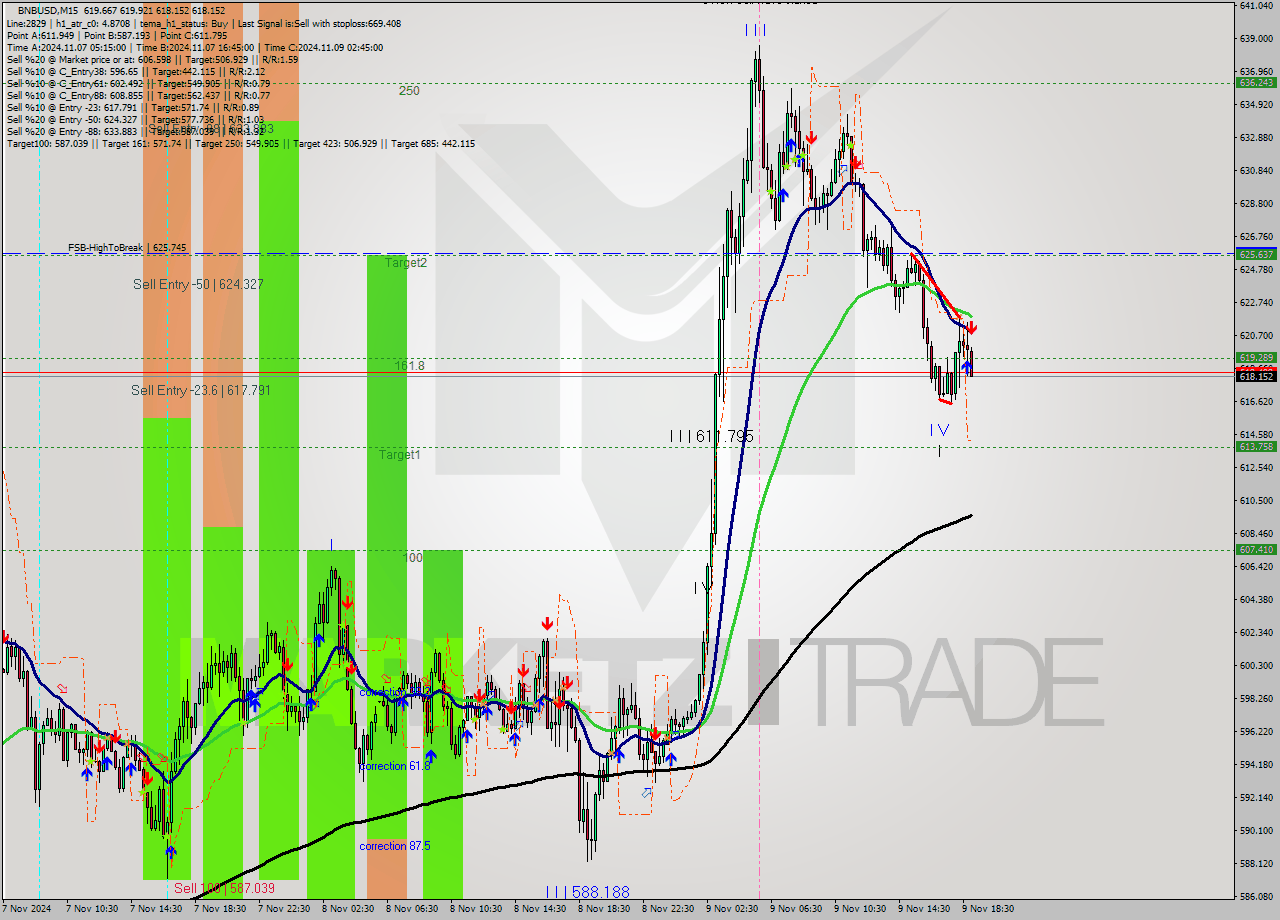The image size is (1280, 920).
Task: Click the green 607.410 price tag
Action: (1255, 550)
